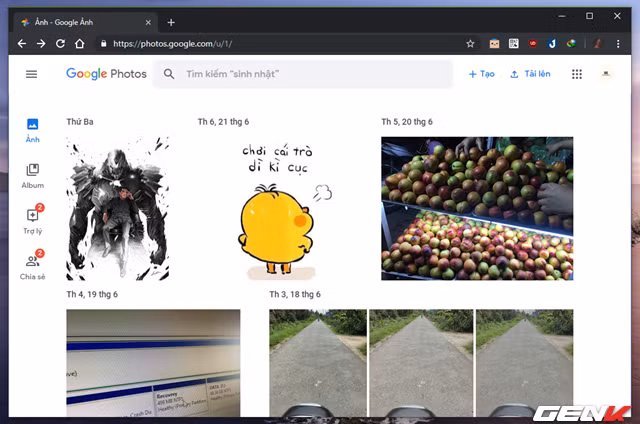Go back with the browser back arrow
Screen dimensions: 640x424
22,44
